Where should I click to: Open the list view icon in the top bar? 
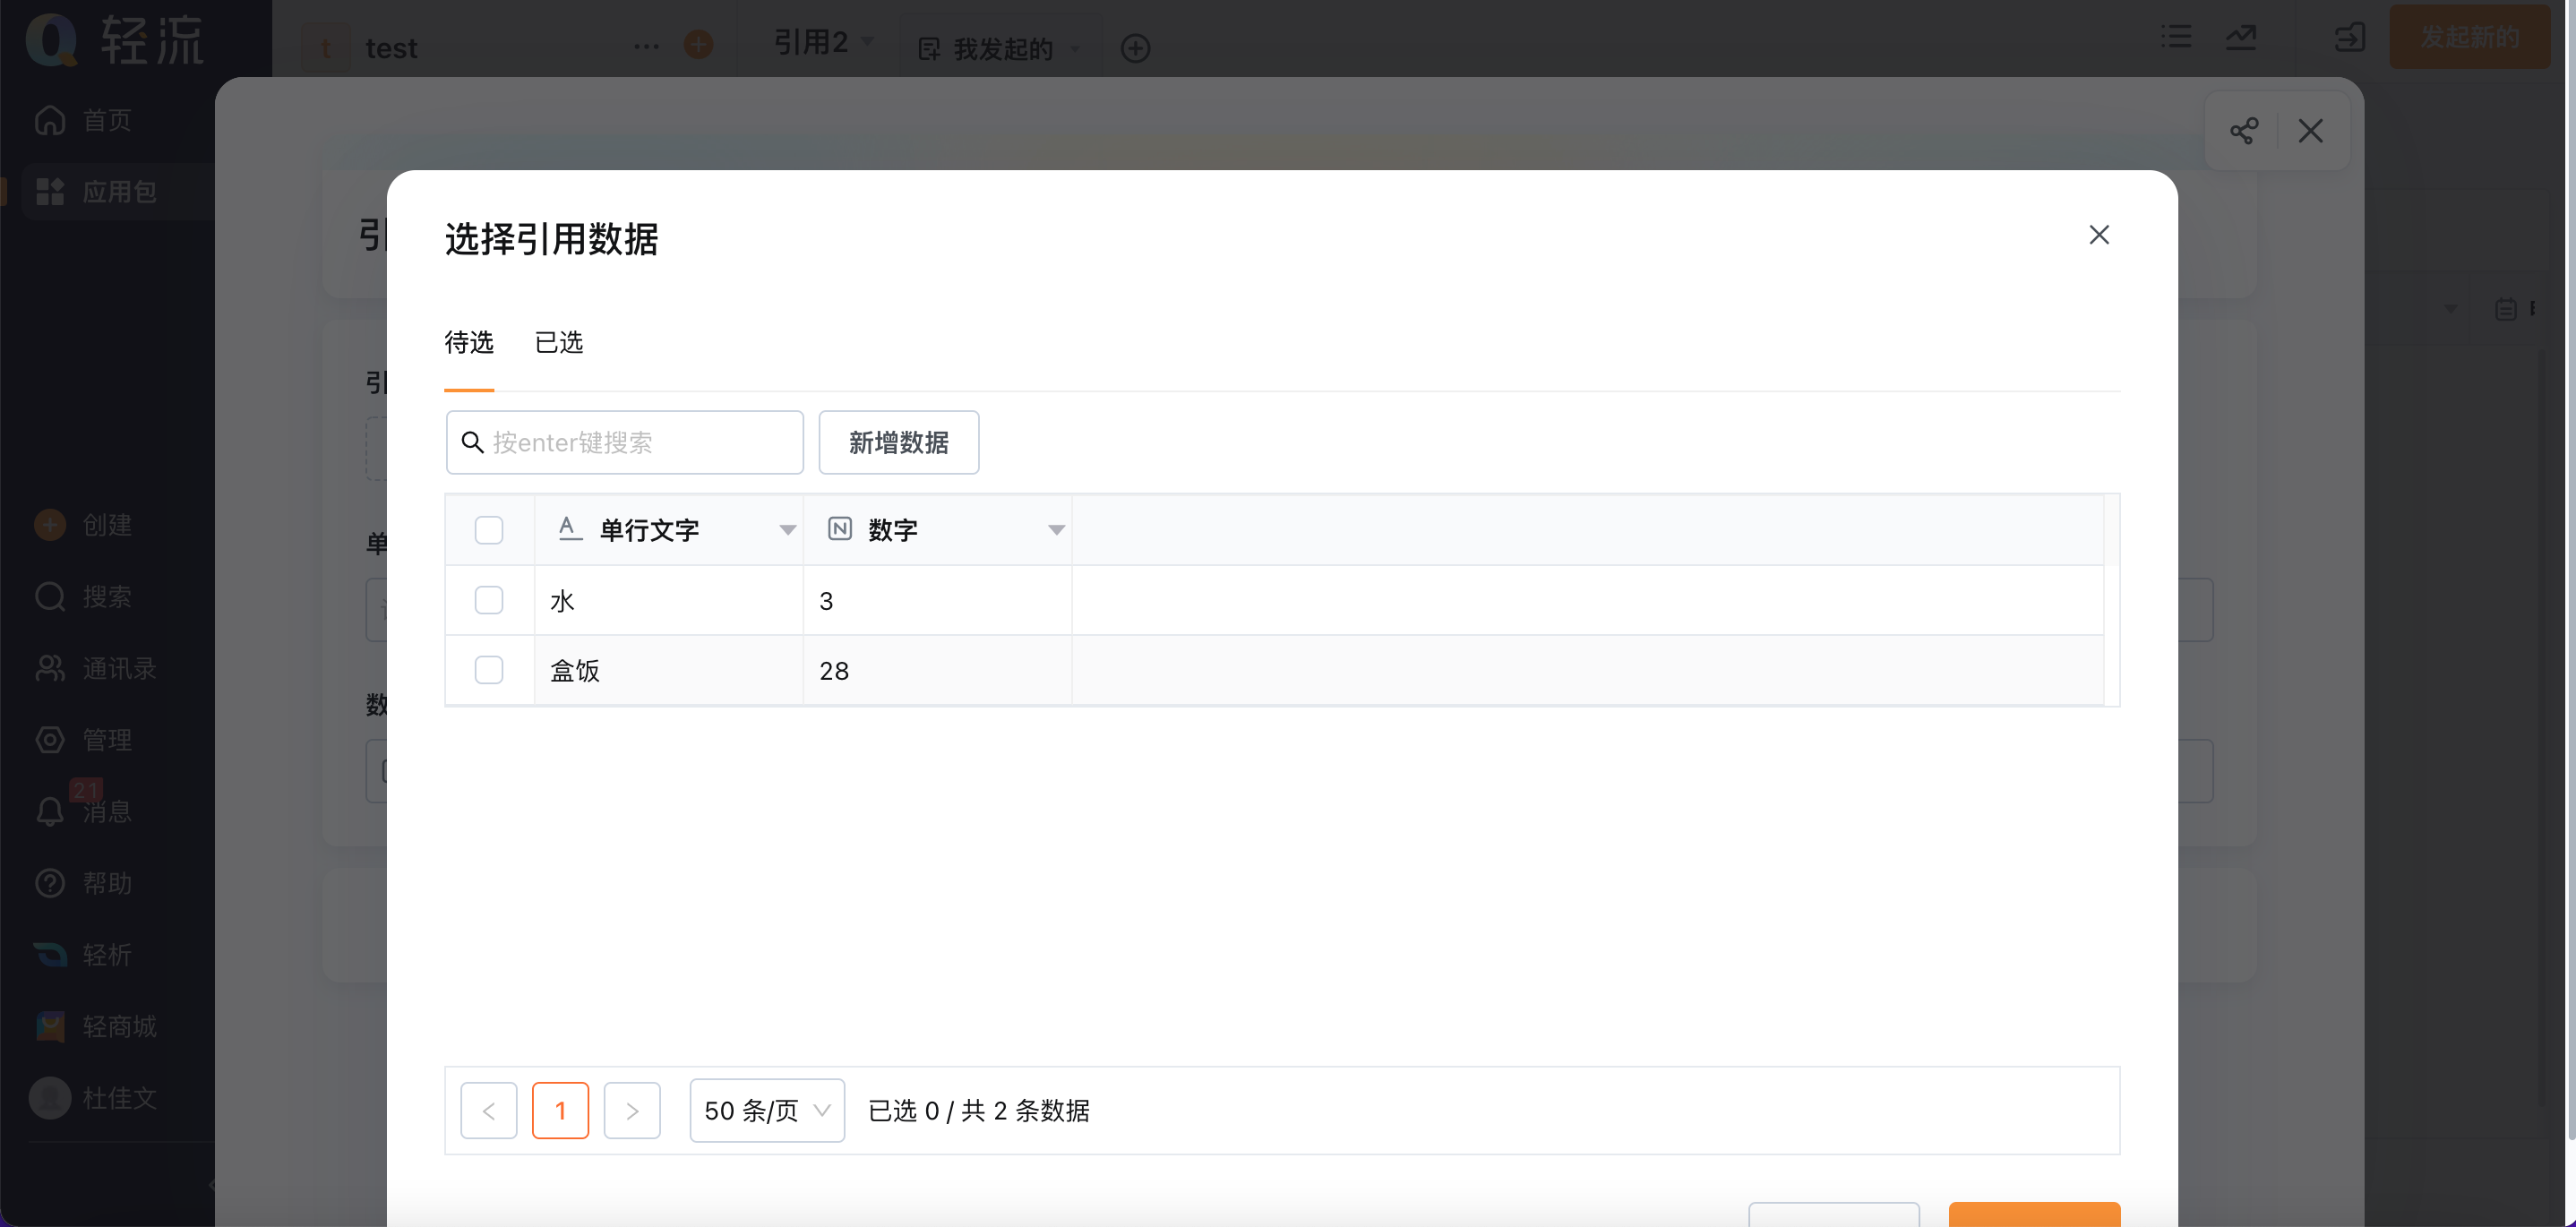(x=2176, y=38)
